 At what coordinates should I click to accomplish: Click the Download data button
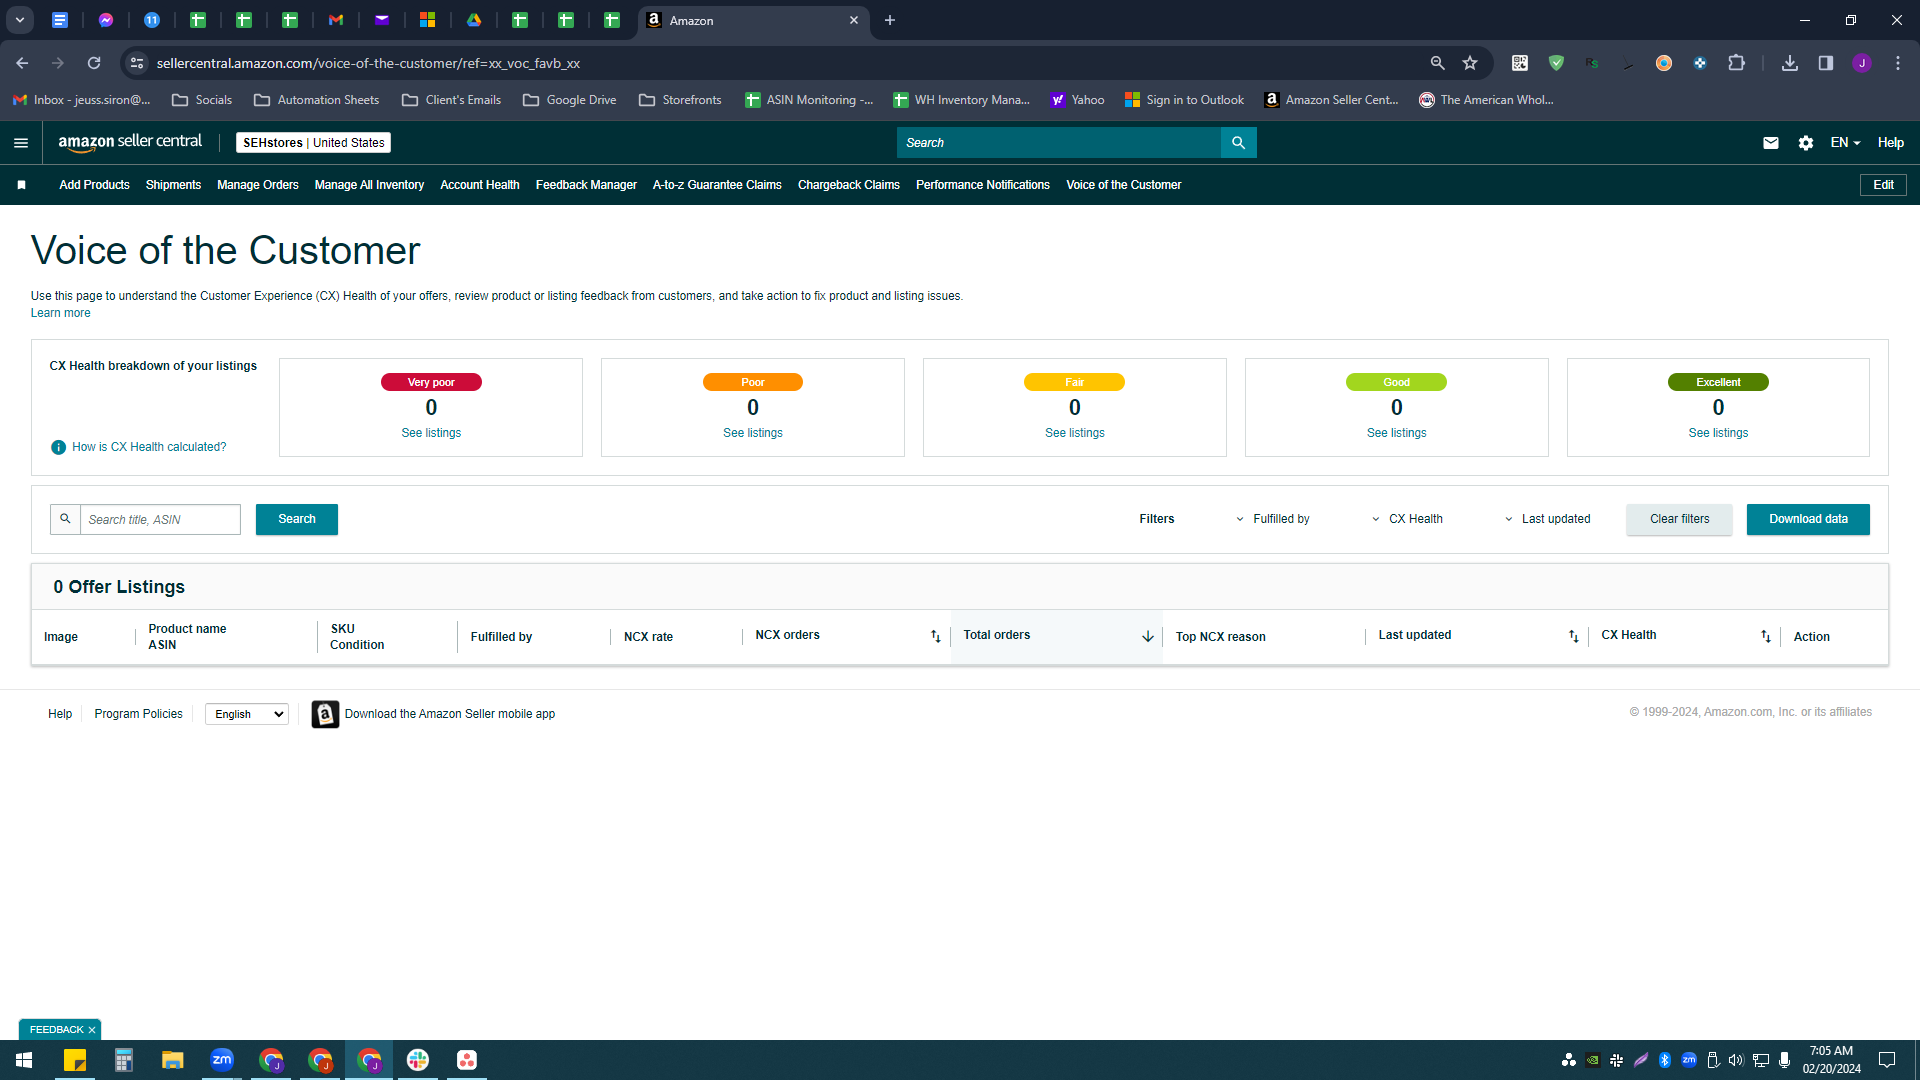coord(1808,519)
